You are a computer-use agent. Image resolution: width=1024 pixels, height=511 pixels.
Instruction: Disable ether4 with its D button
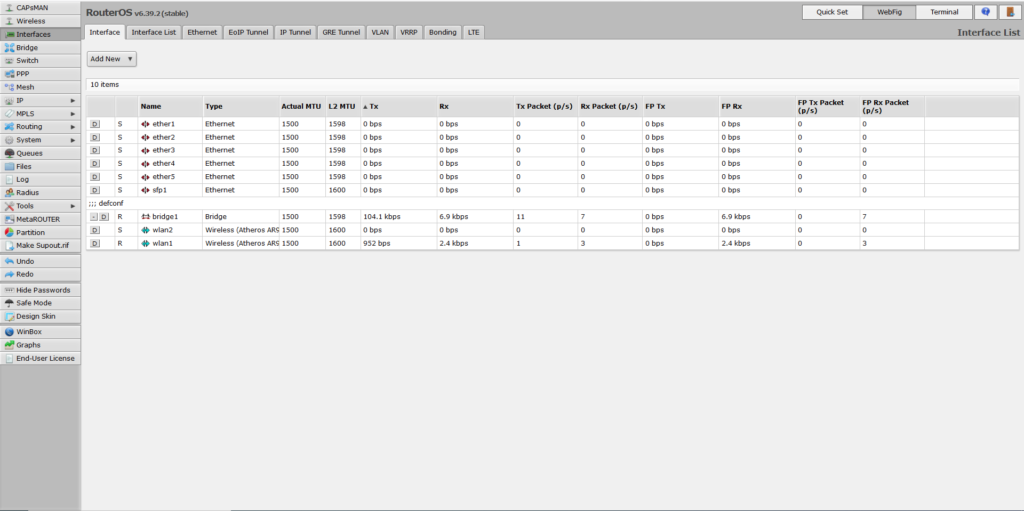(95, 163)
